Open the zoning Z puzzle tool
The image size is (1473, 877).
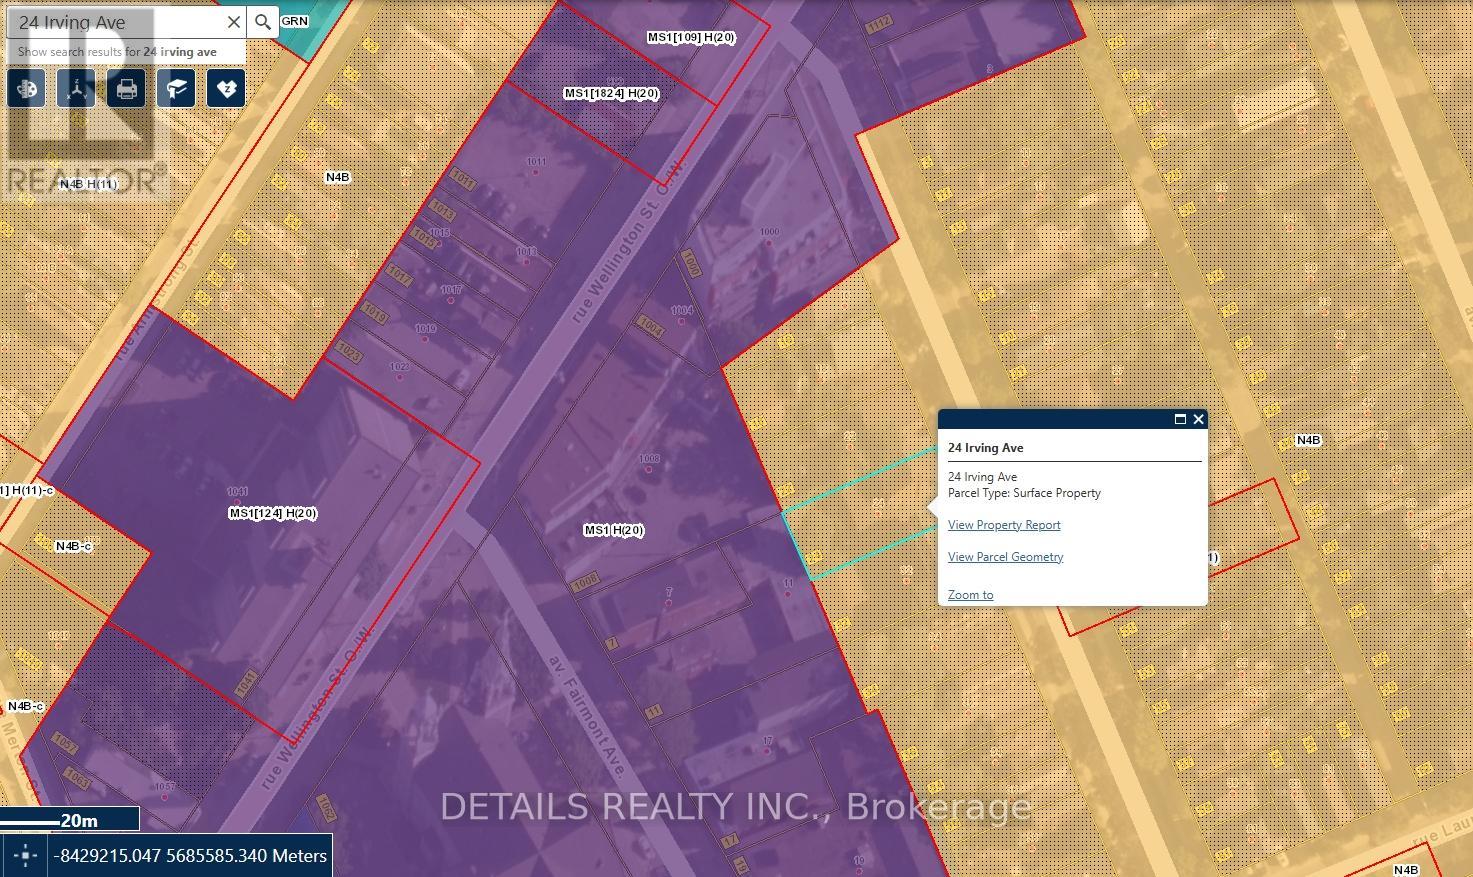pyautogui.click(x=226, y=89)
